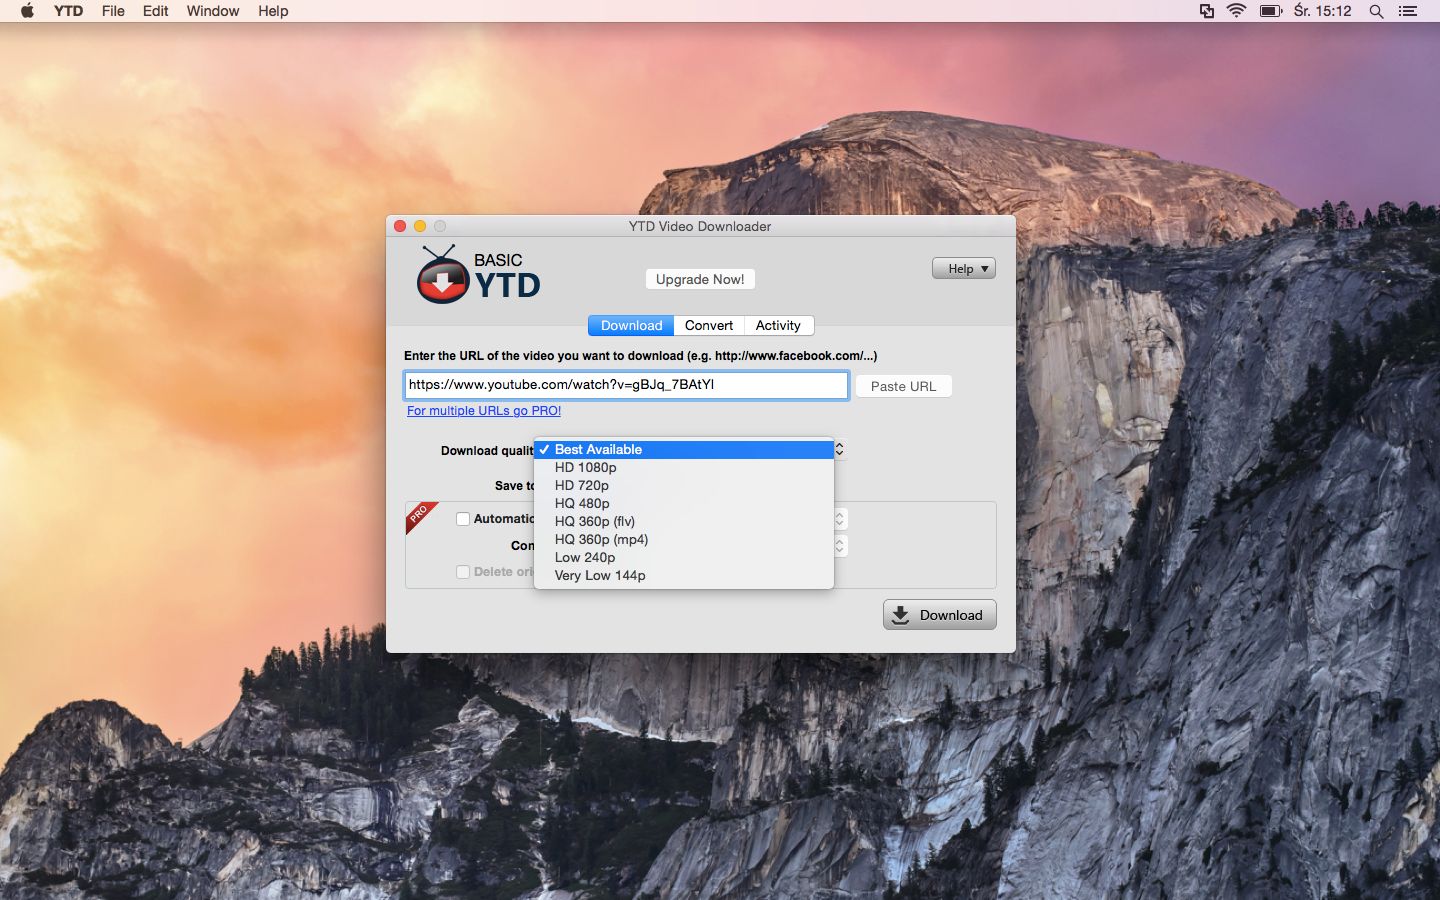Viewport: 1440px width, 900px height.
Task: Select Low 240p quality
Action: tap(684, 557)
